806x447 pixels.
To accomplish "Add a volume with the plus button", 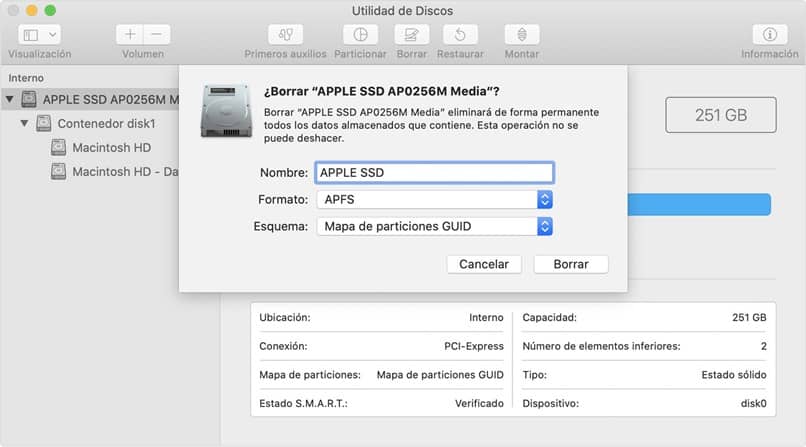I will tap(130, 34).
